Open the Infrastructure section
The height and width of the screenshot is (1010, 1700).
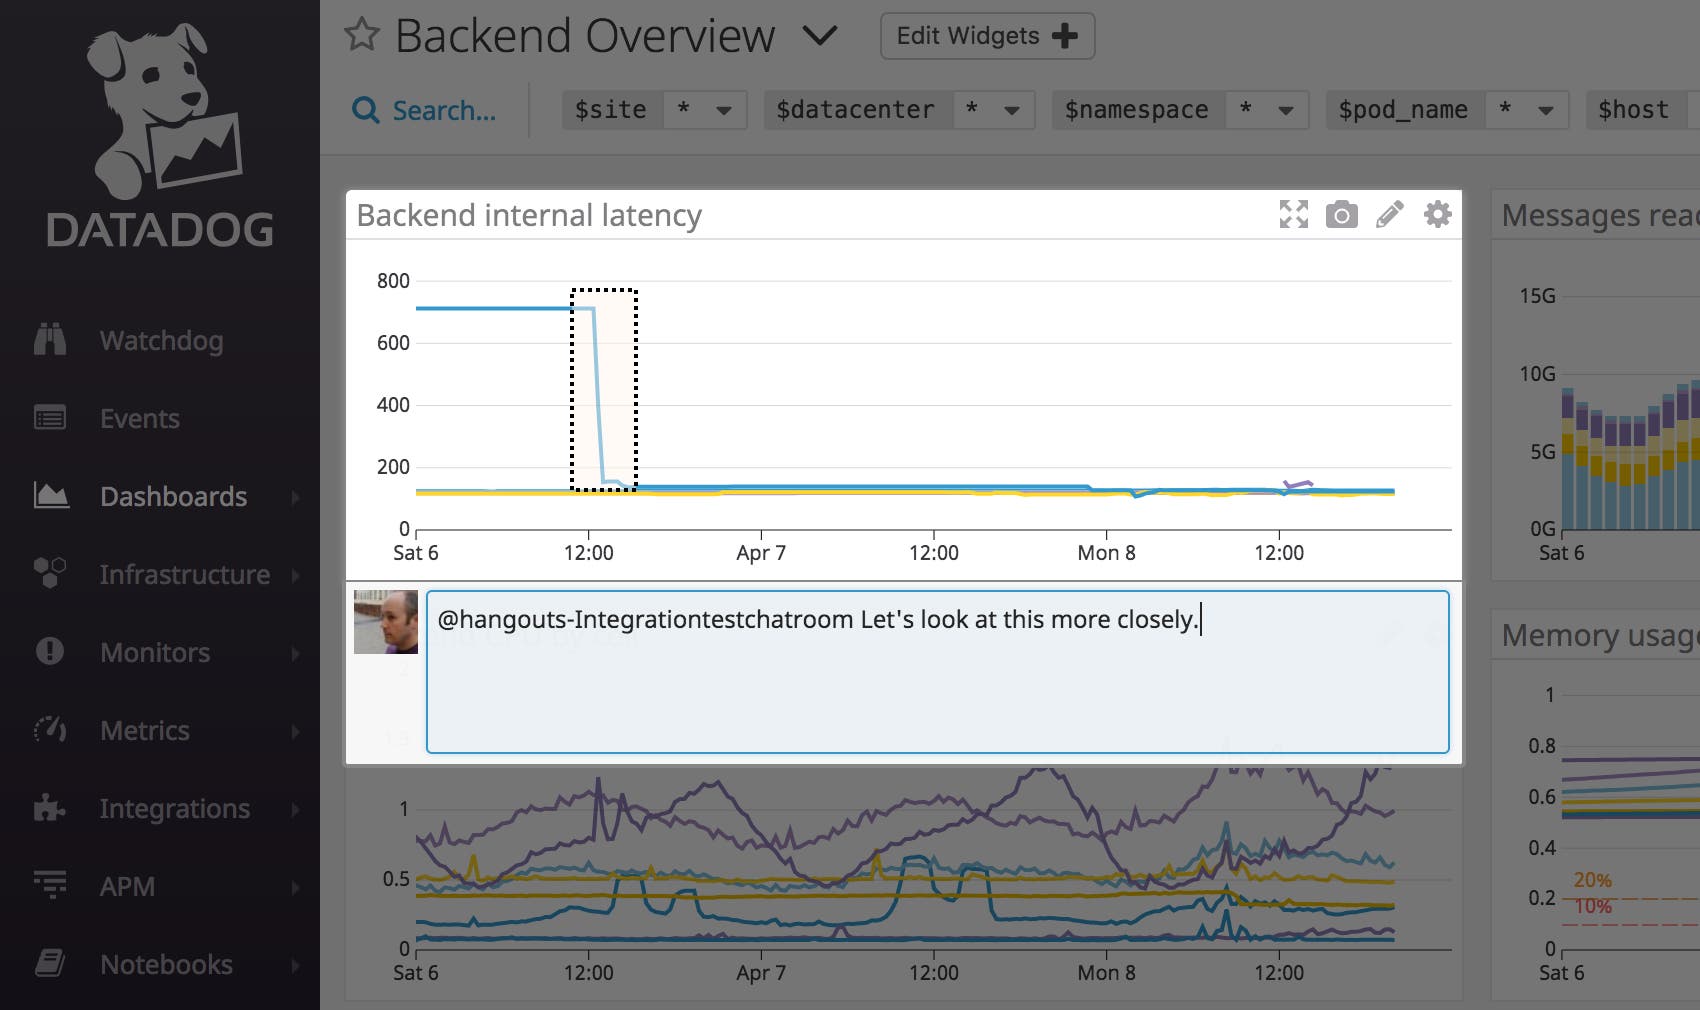184,574
